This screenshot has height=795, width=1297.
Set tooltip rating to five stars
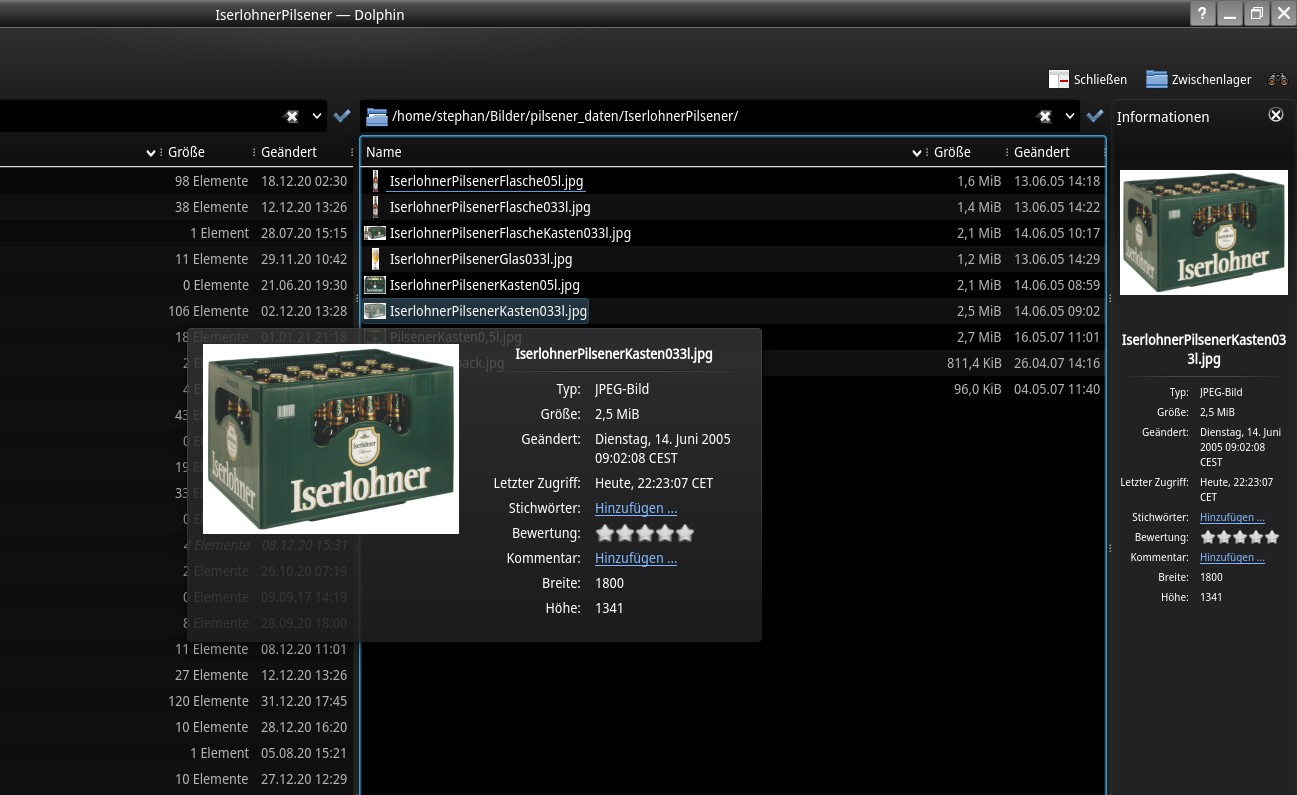685,533
